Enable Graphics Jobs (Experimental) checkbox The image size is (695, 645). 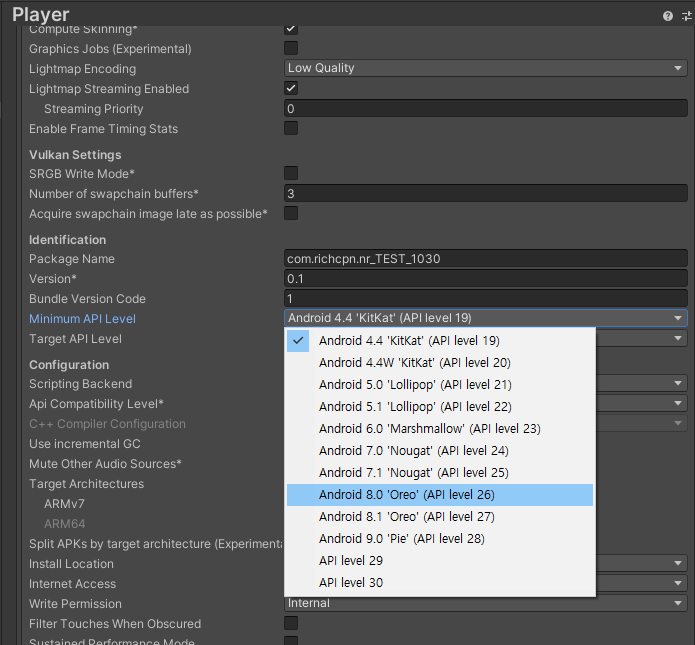291,48
